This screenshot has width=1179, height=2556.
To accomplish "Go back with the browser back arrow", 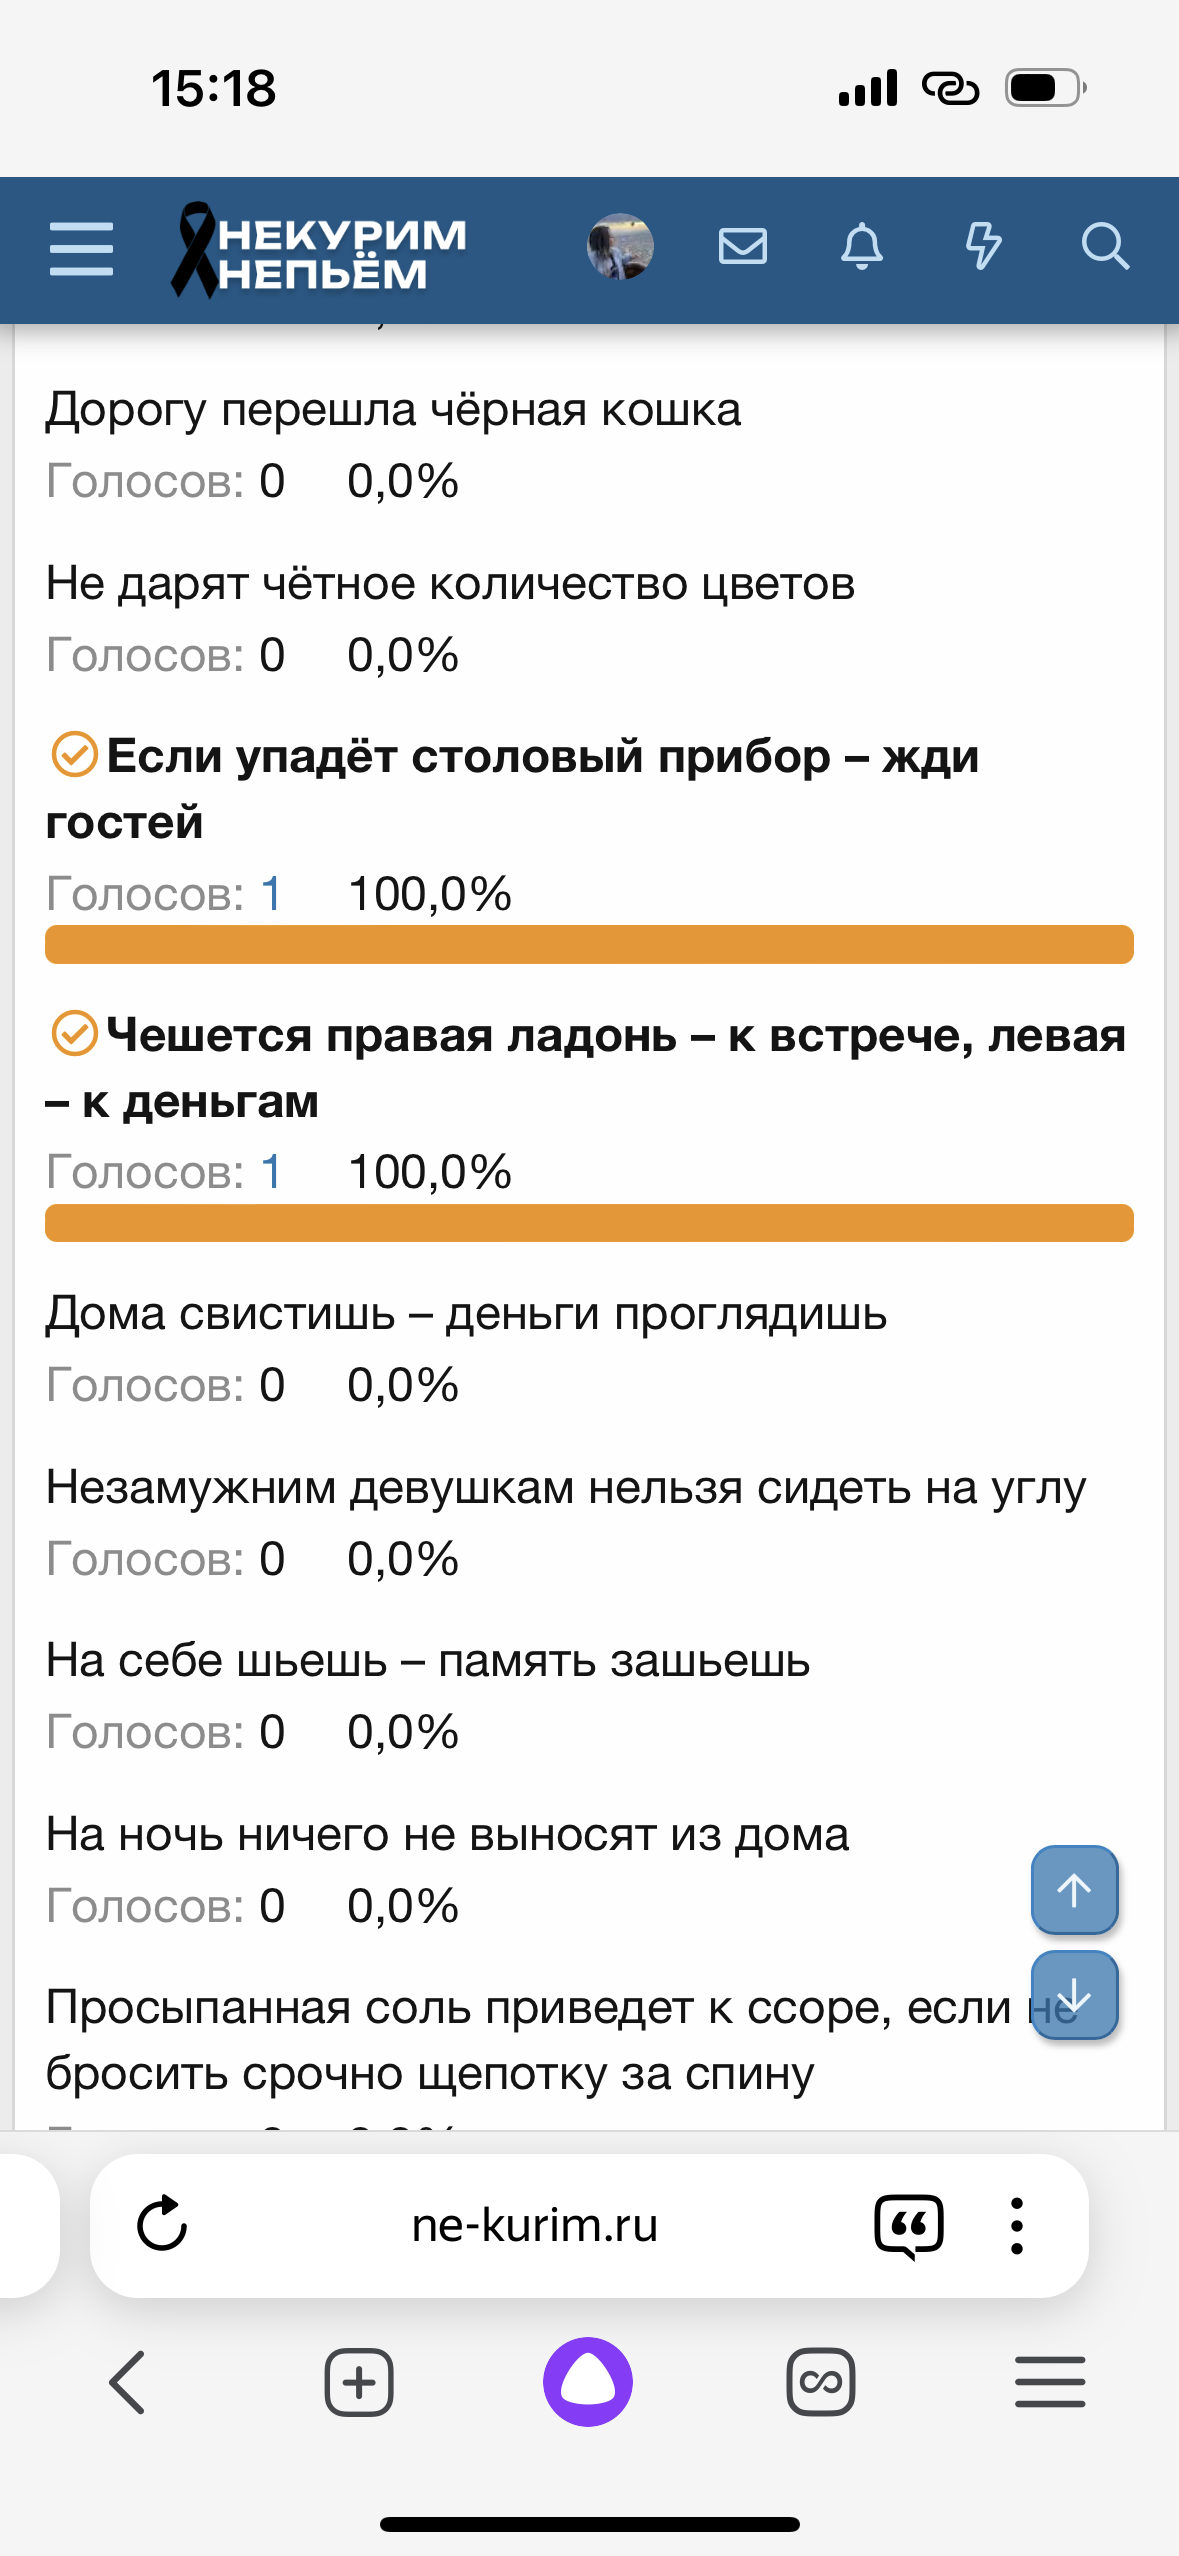I will pos(127,2382).
